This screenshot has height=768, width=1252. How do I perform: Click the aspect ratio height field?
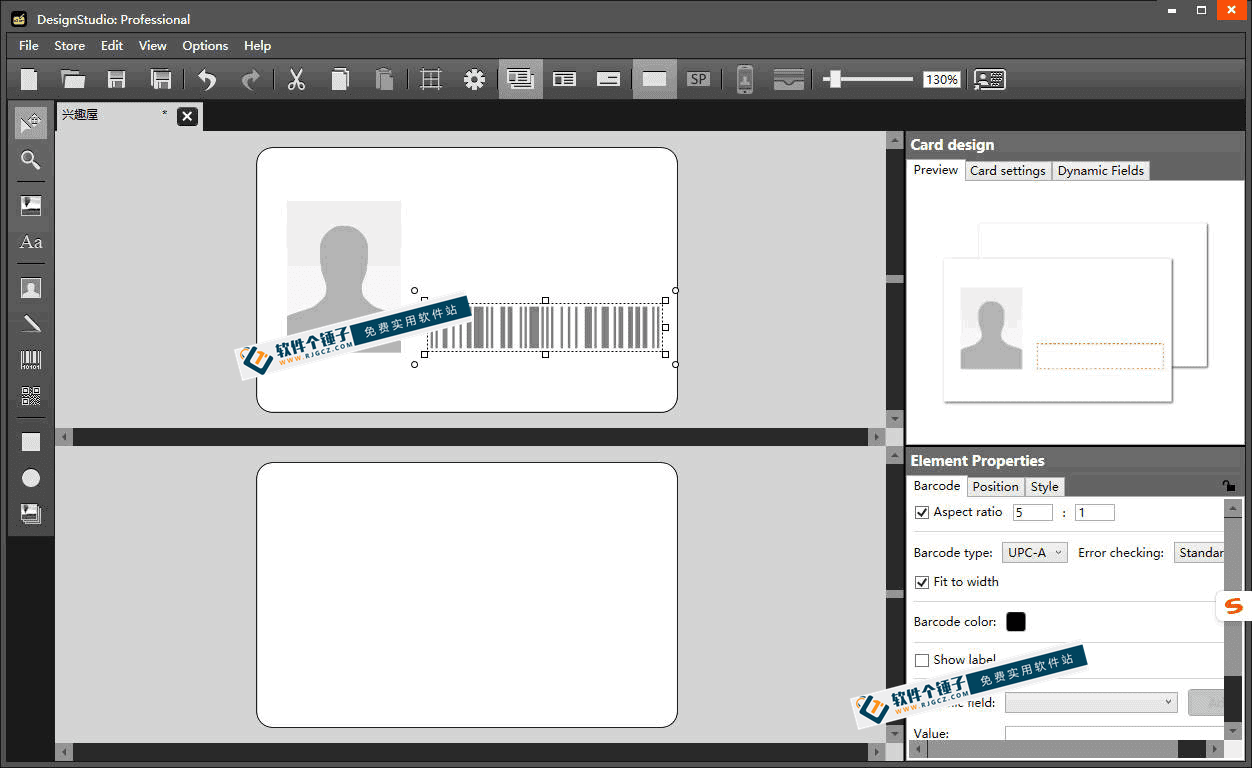coord(1094,512)
